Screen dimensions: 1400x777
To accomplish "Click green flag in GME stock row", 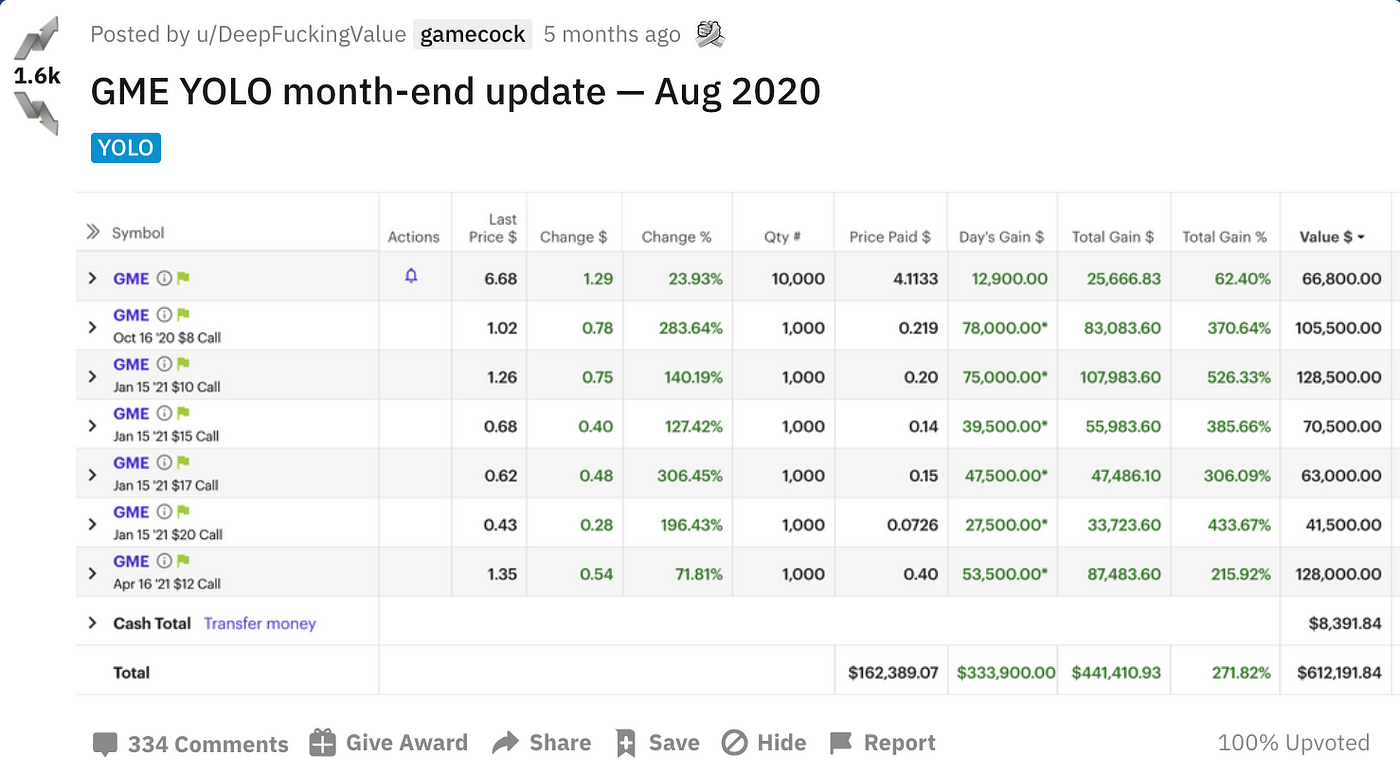I will pos(183,279).
